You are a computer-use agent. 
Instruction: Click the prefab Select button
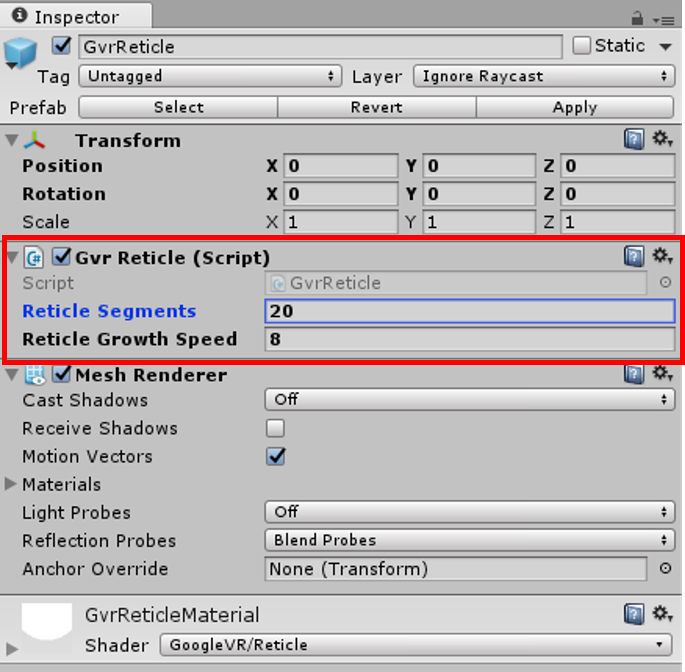(x=178, y=107)
